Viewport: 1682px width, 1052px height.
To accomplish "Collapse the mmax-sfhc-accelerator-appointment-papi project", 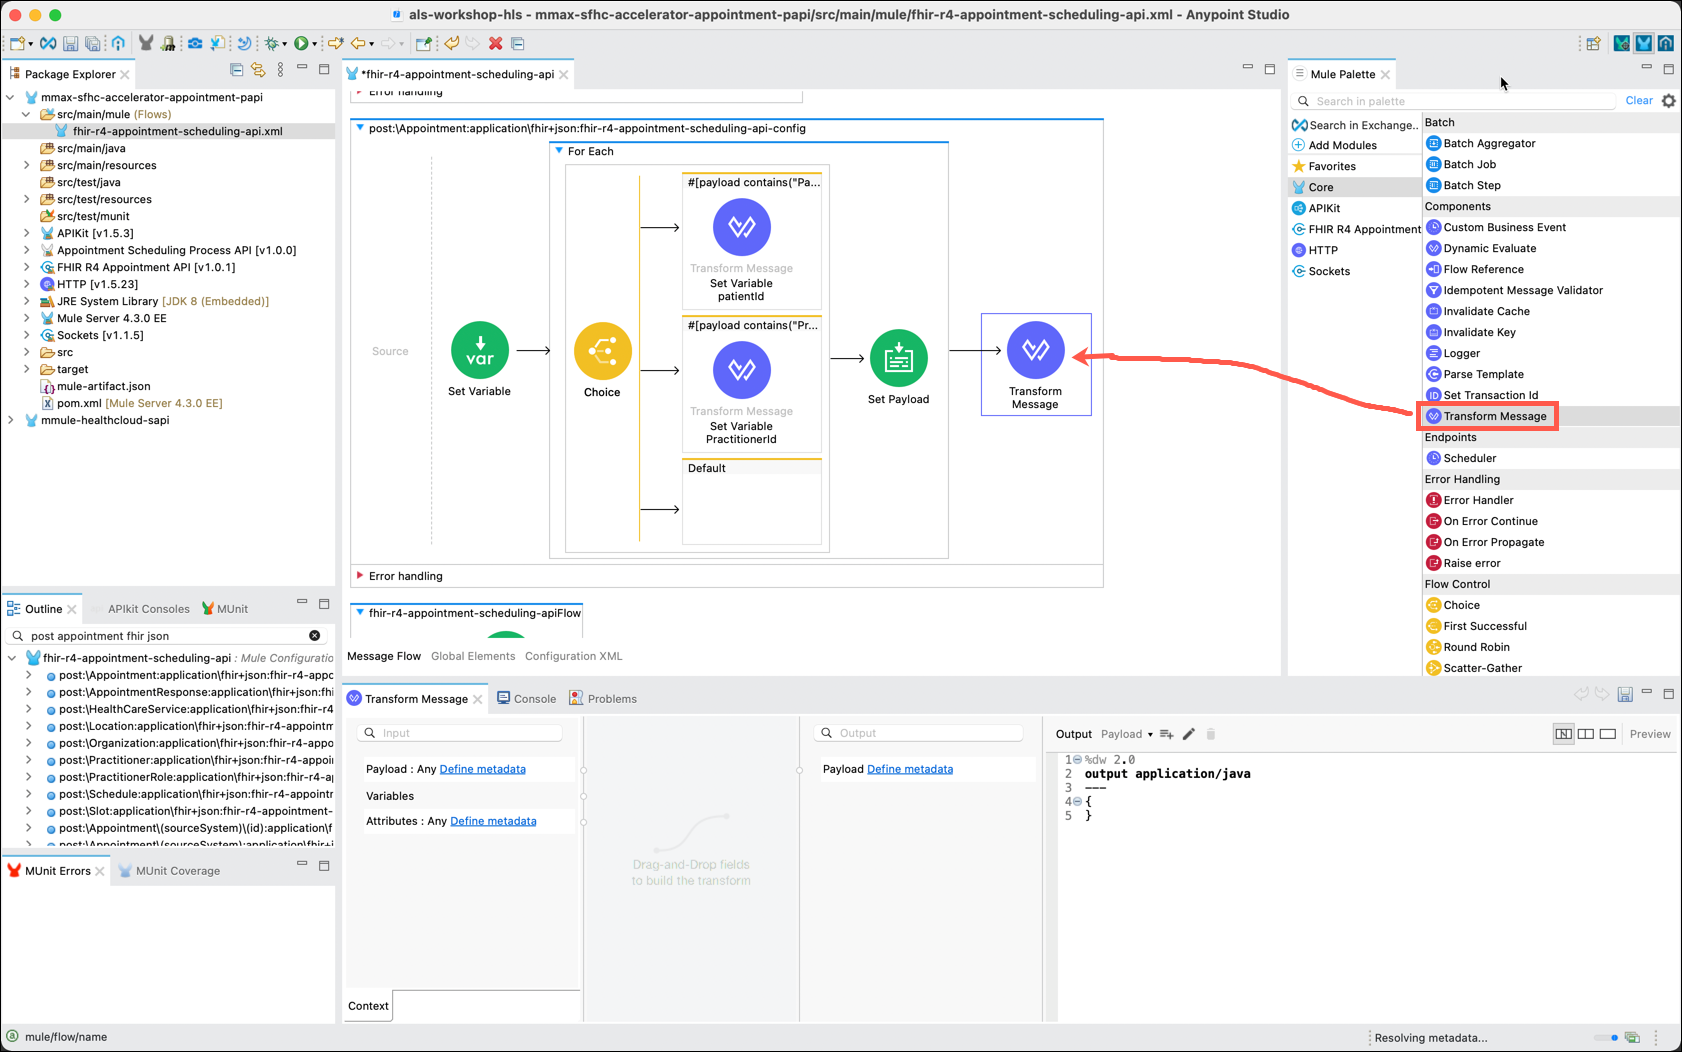I will click(x=11, y=97).
